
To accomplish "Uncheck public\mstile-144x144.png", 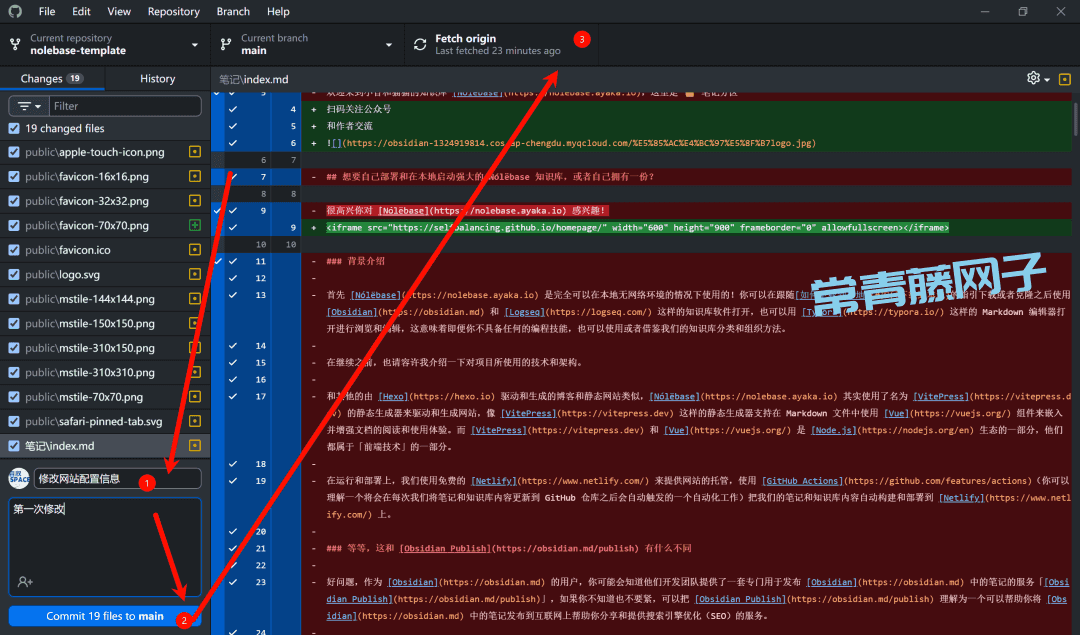I will tap(14, 298).
